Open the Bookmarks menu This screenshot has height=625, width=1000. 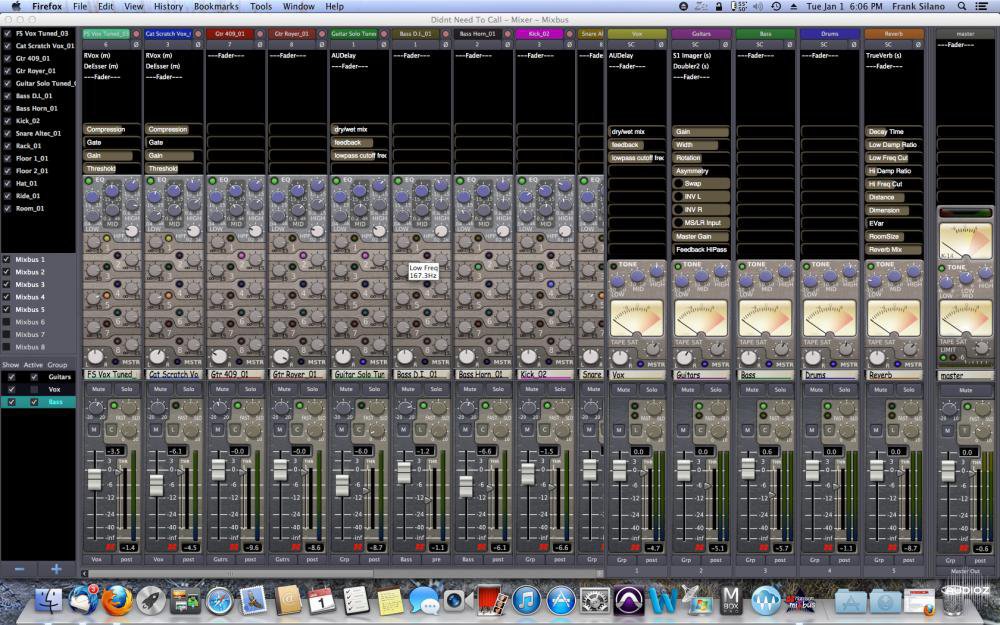pyautogui.click(x=216, y=6)
